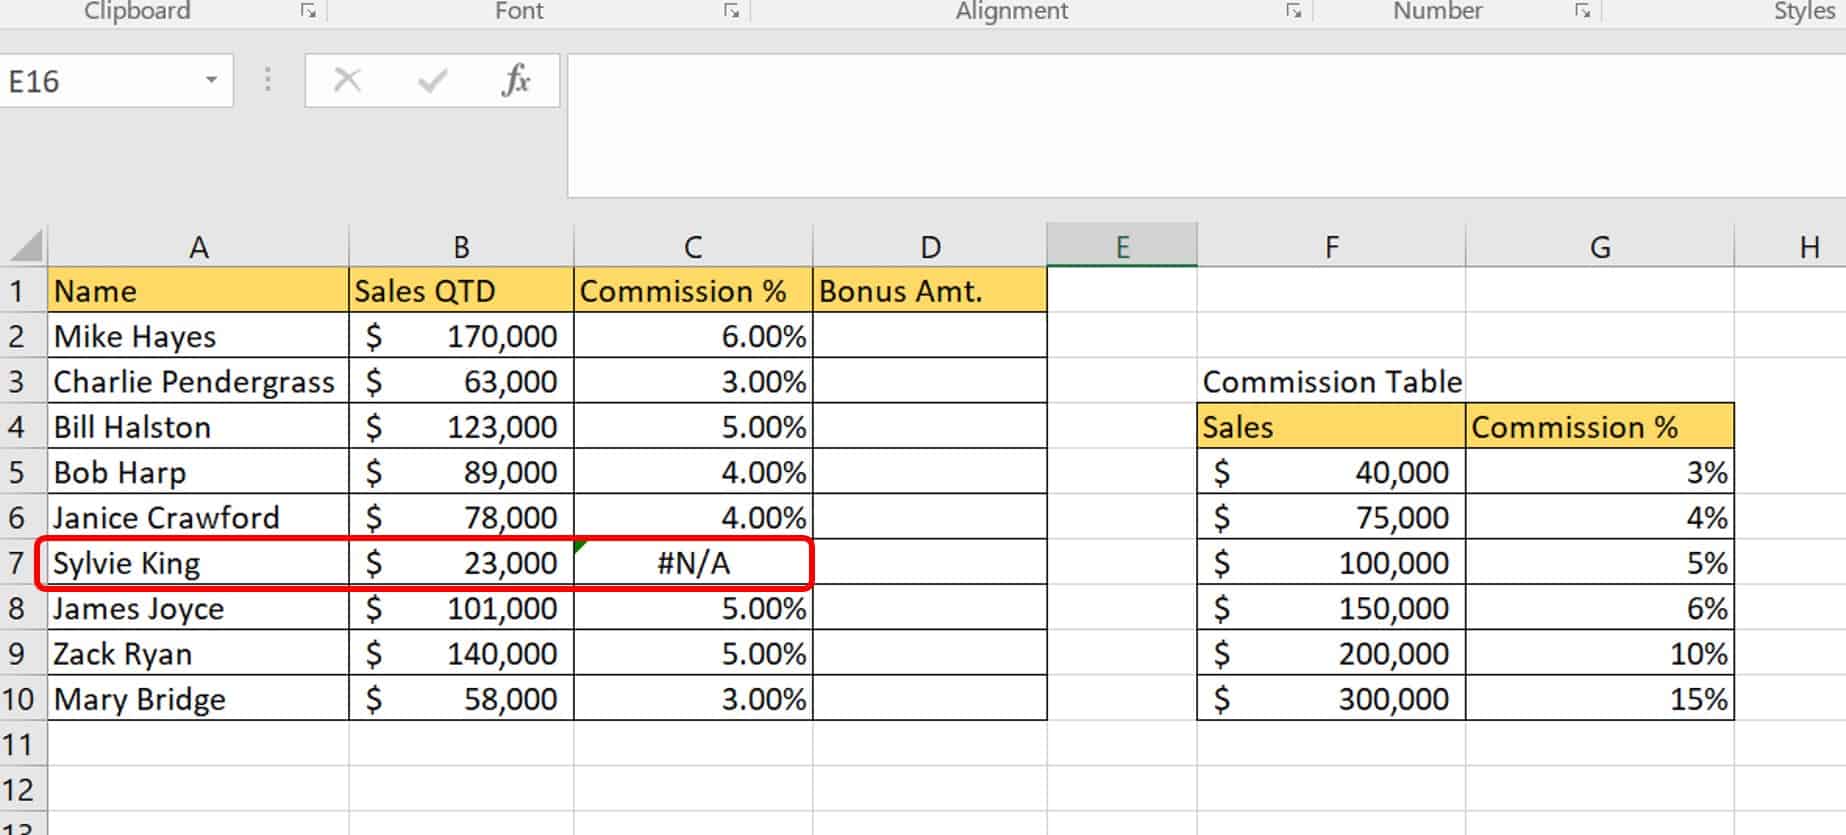Click the Insert Function fx icon
Viewport: 1846px width, 835px height.
click(515, 80)
